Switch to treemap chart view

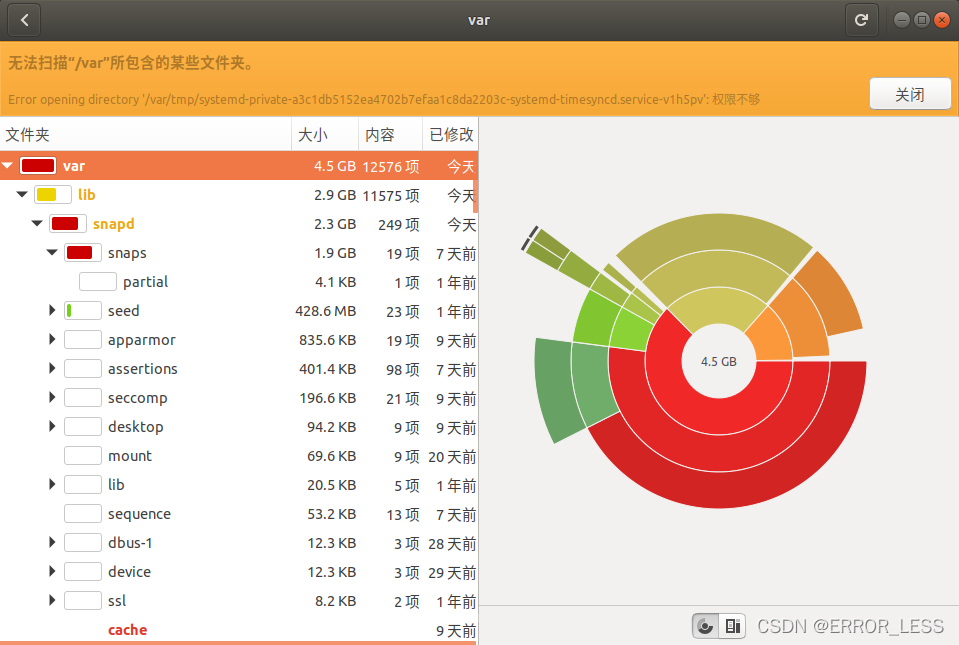tap(732, 626)
